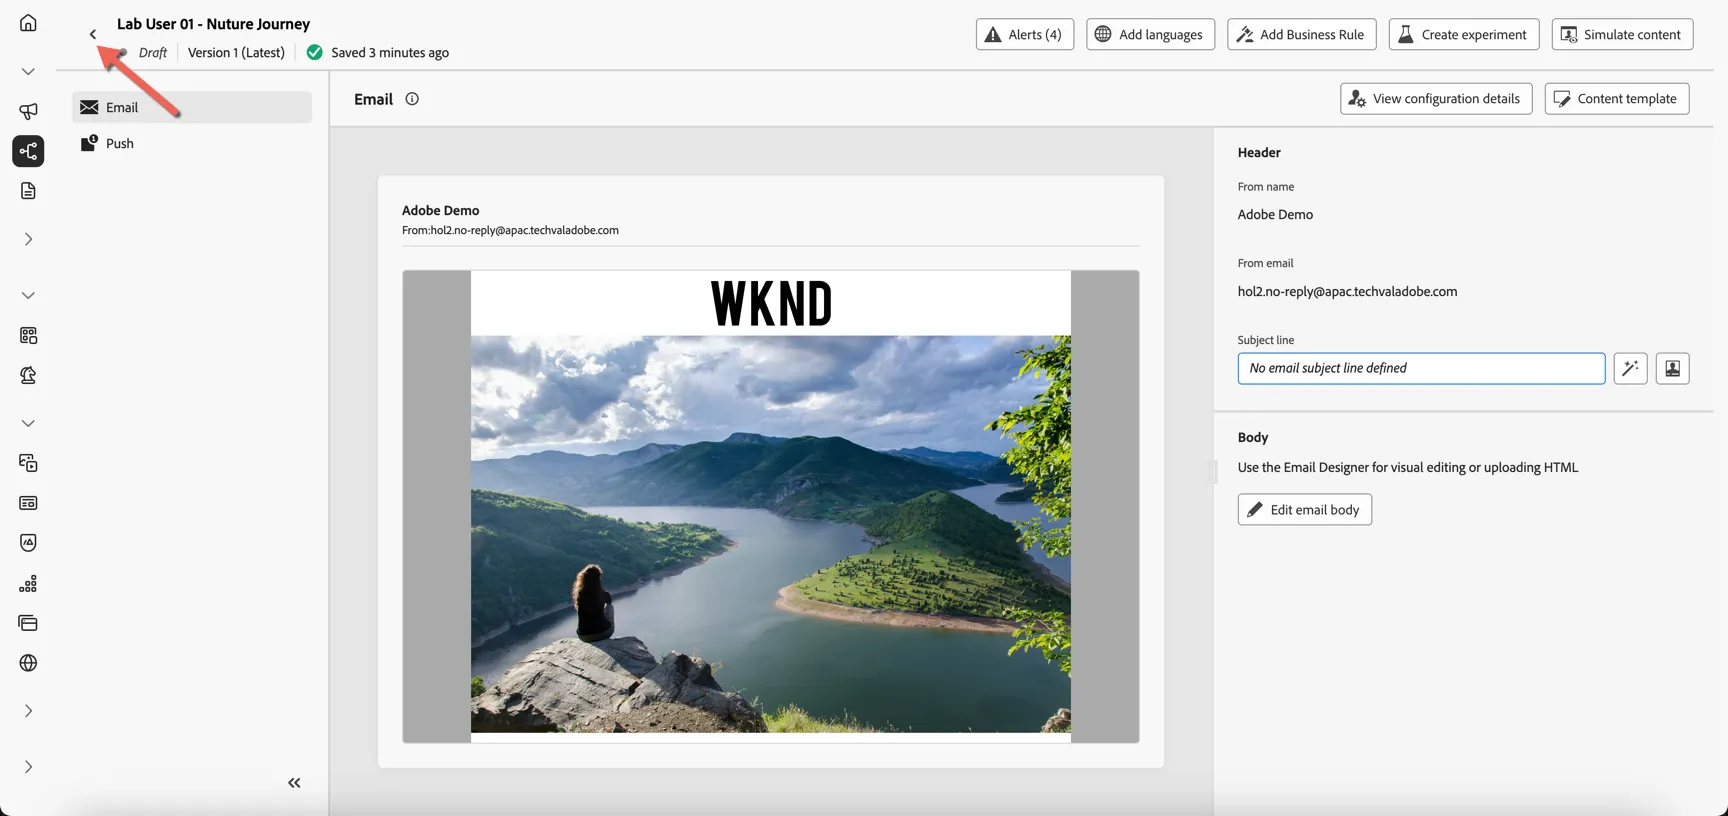Click the "Lab User 01 - Nuture Journey" title

pyautogui.click(x=213, y=24)
